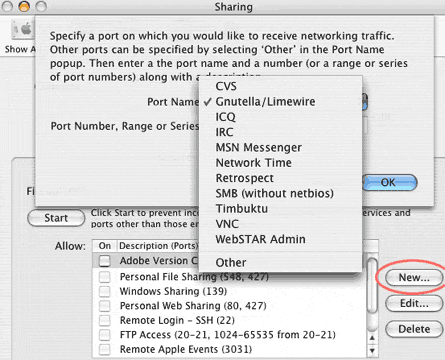Screen dimensions: 445x360
Task: Click scrollbar up arrow in Allow list
Action: [372, 338]
